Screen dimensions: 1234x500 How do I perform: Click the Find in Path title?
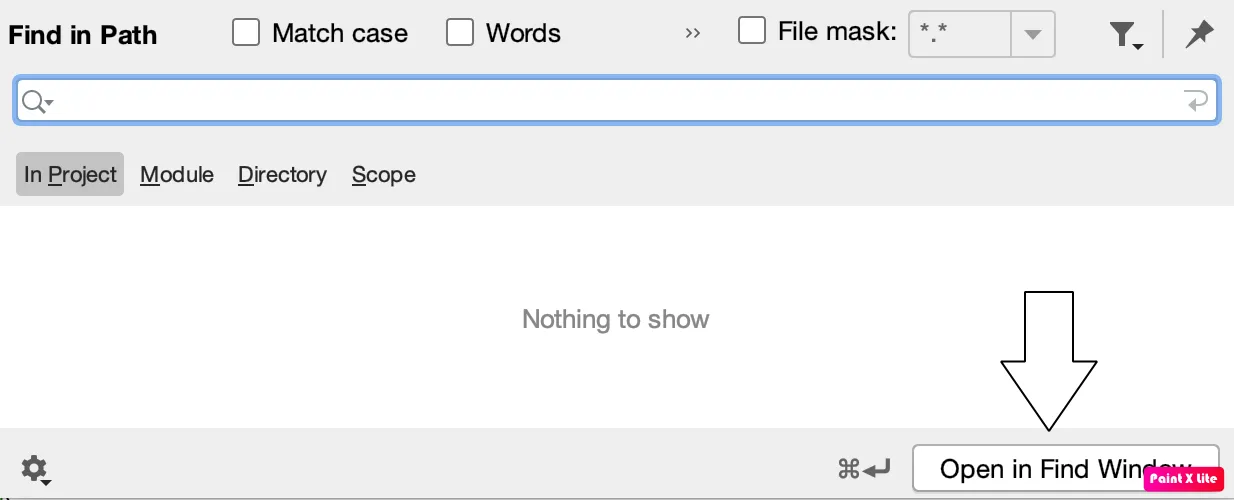[83, 35]
